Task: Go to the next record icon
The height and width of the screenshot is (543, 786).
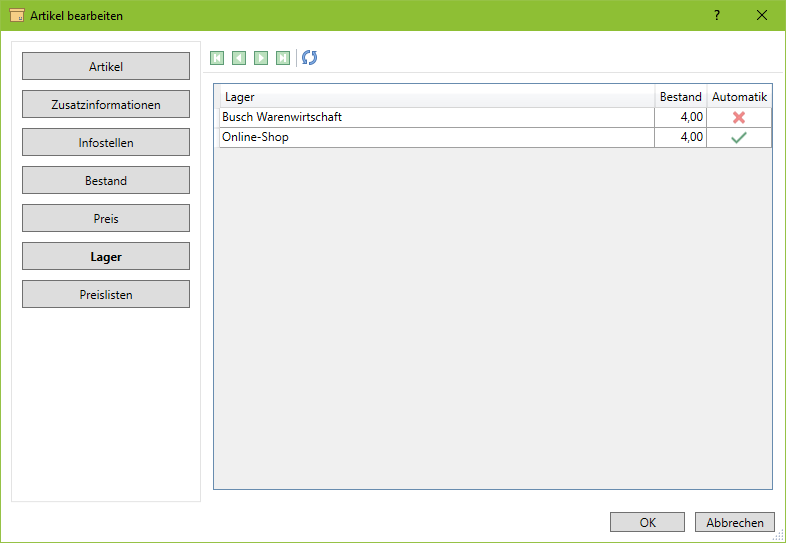Action: point(261,58)
